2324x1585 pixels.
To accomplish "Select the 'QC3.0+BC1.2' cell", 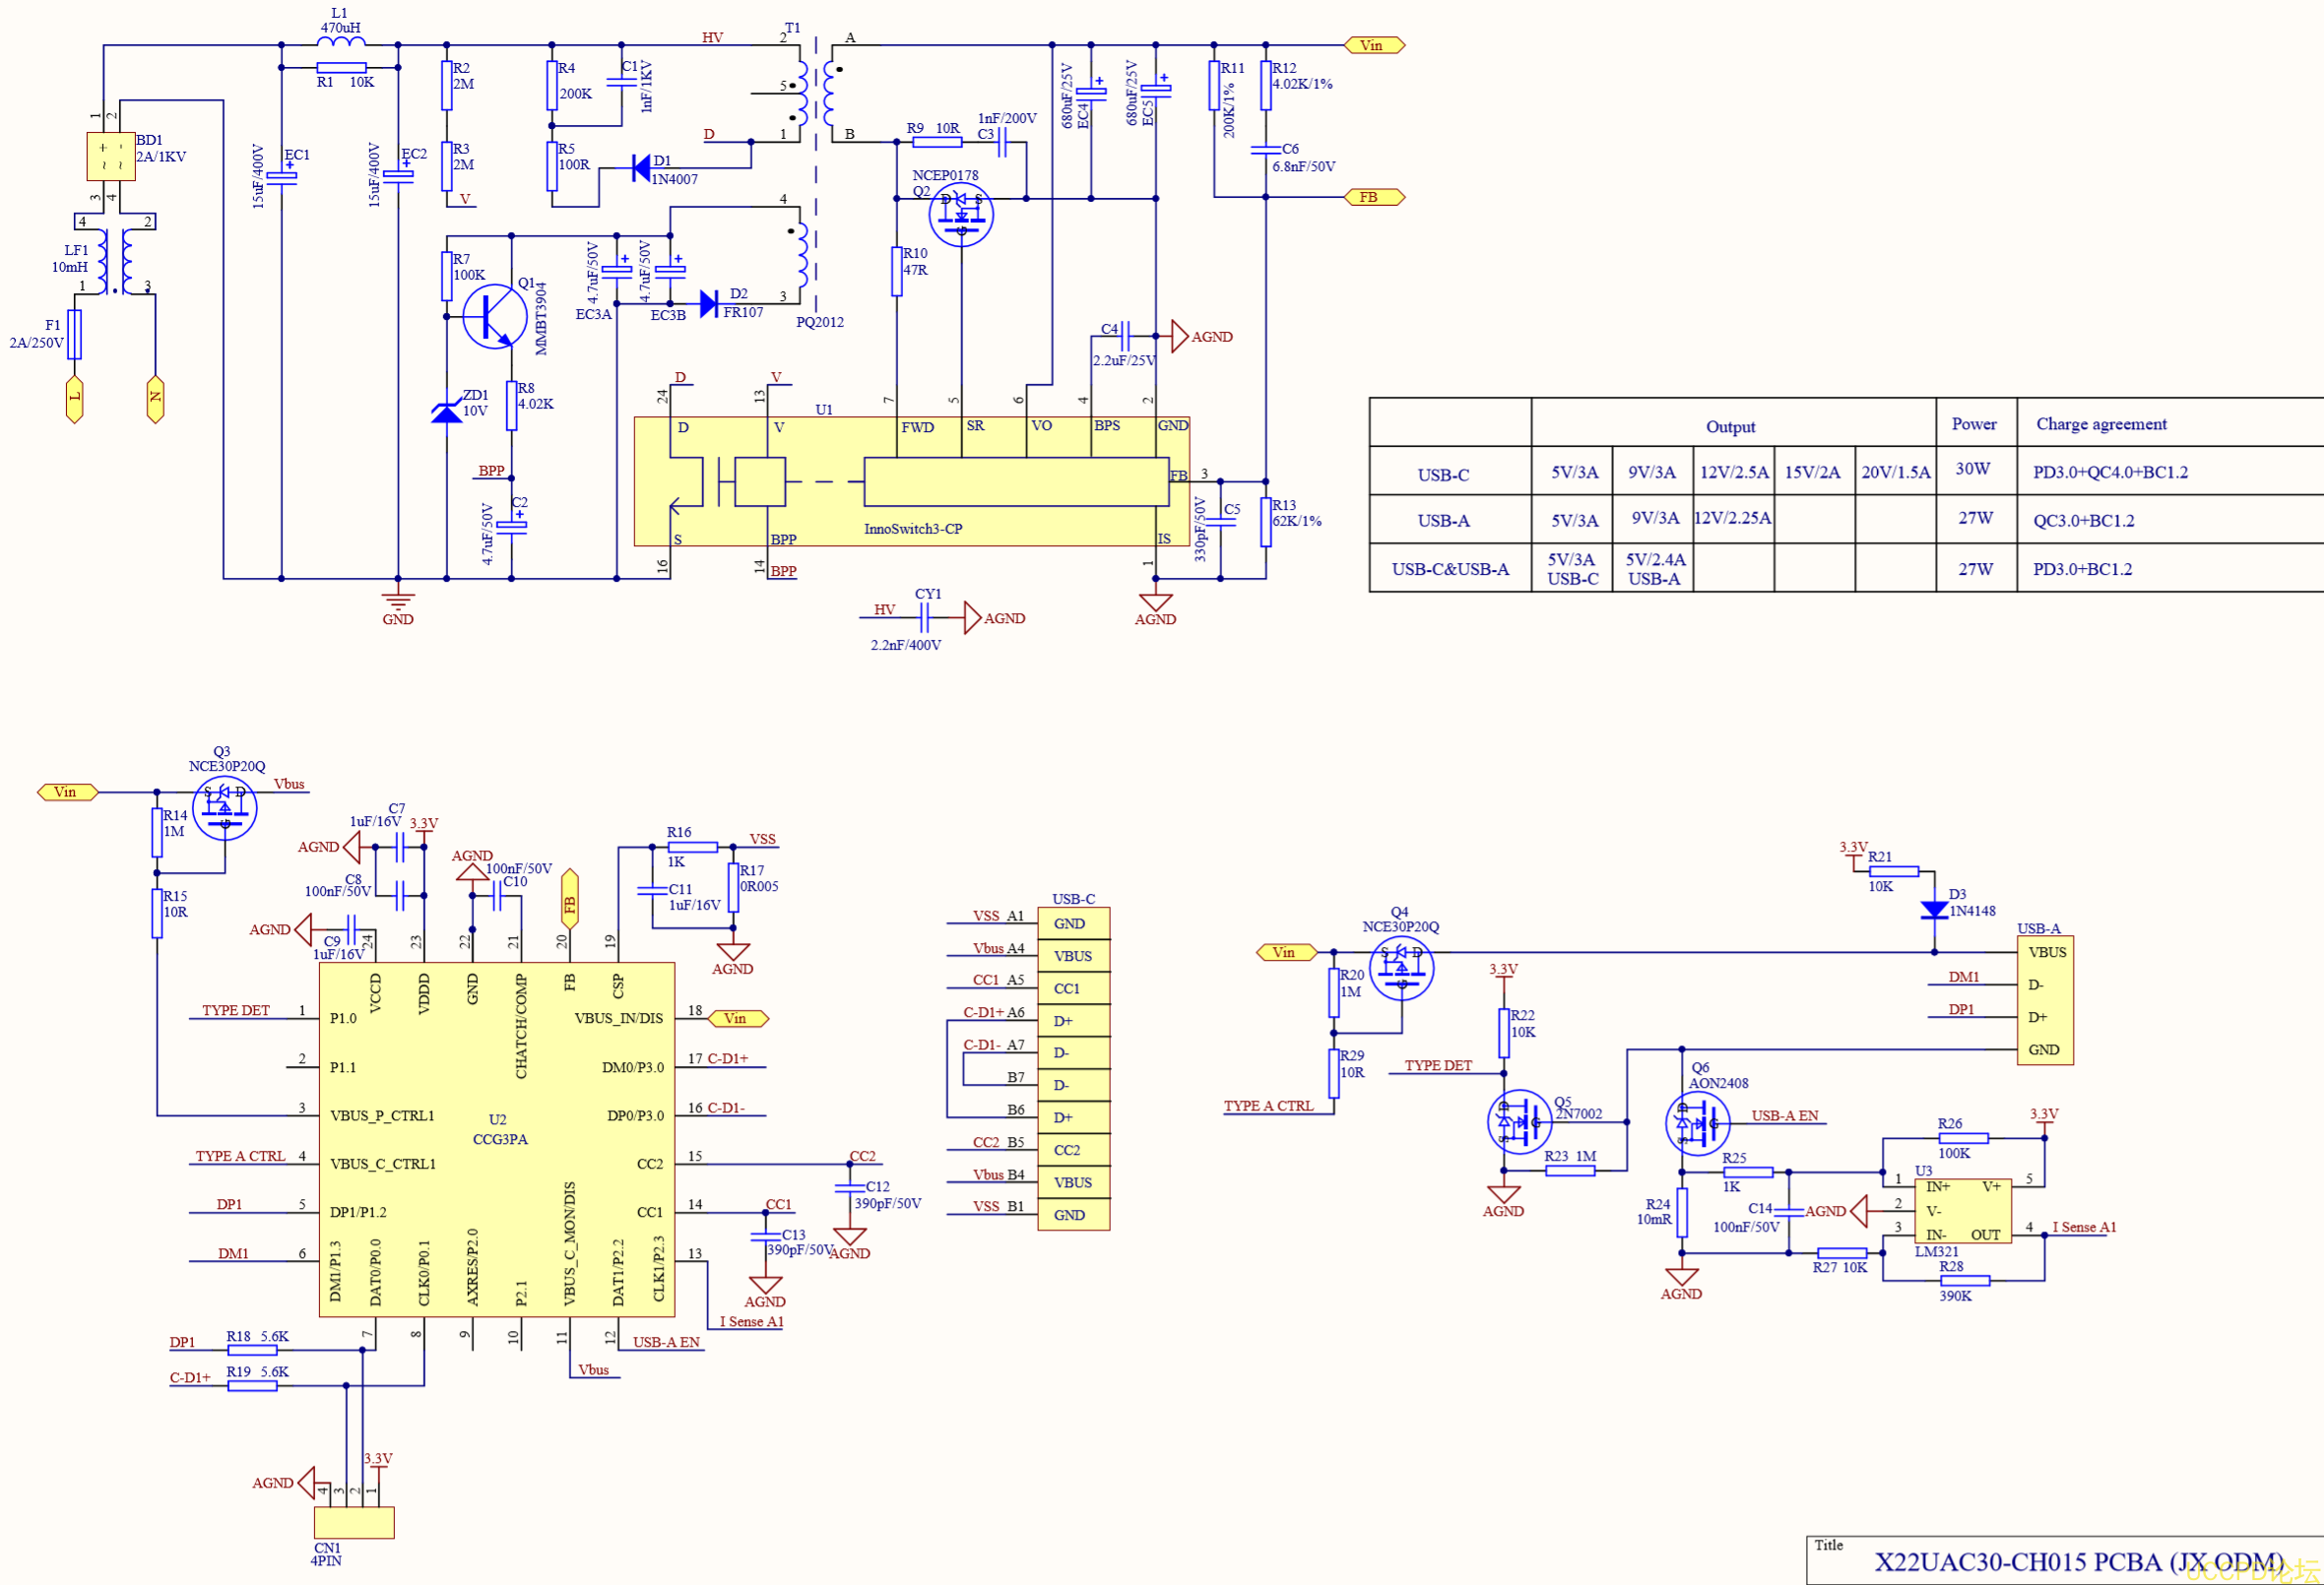I will [2083, 520].
